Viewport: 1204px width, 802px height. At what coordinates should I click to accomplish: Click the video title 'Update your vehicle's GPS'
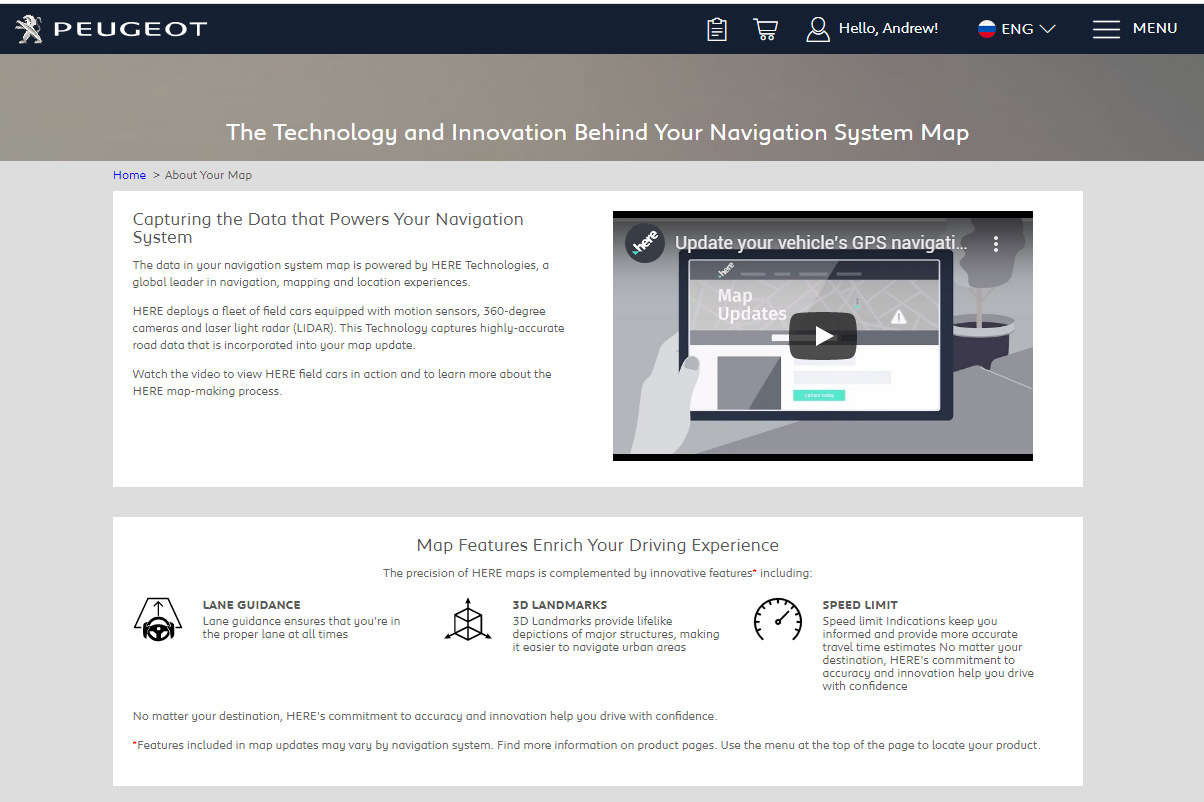[x=820, y=243]
